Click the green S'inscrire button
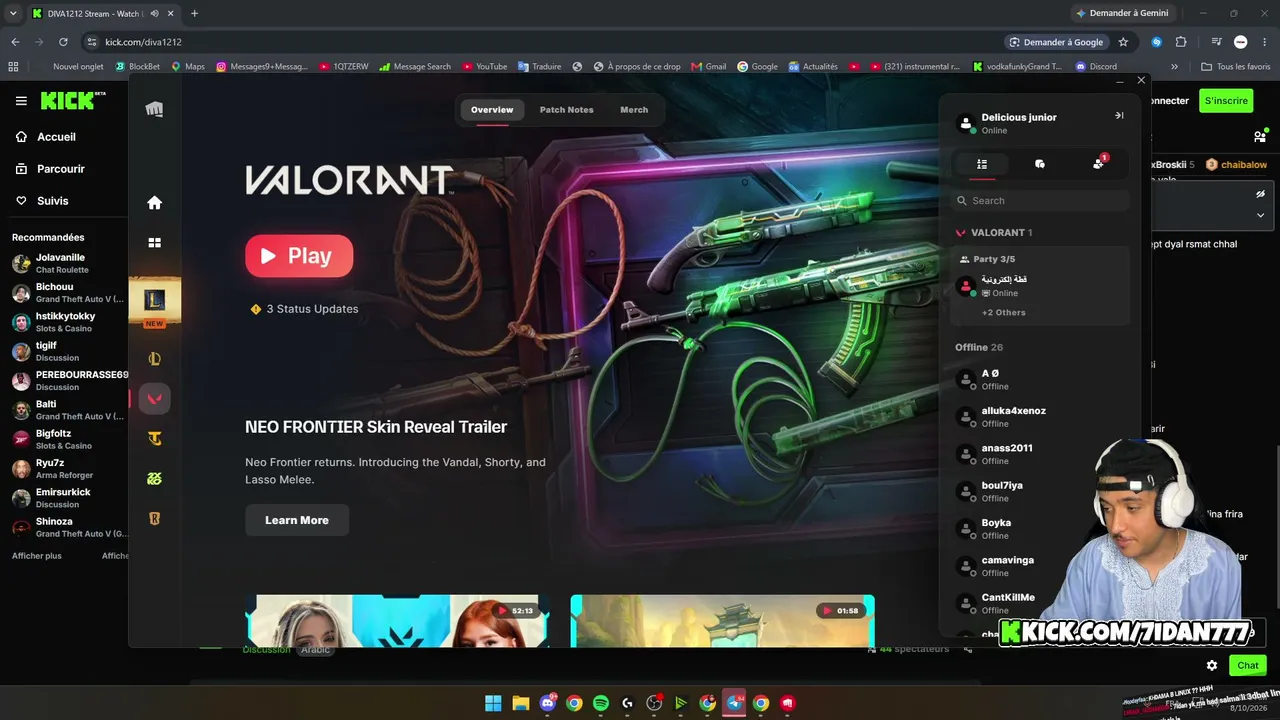This screenshot has width=1280, height=720. [1226, 101]
